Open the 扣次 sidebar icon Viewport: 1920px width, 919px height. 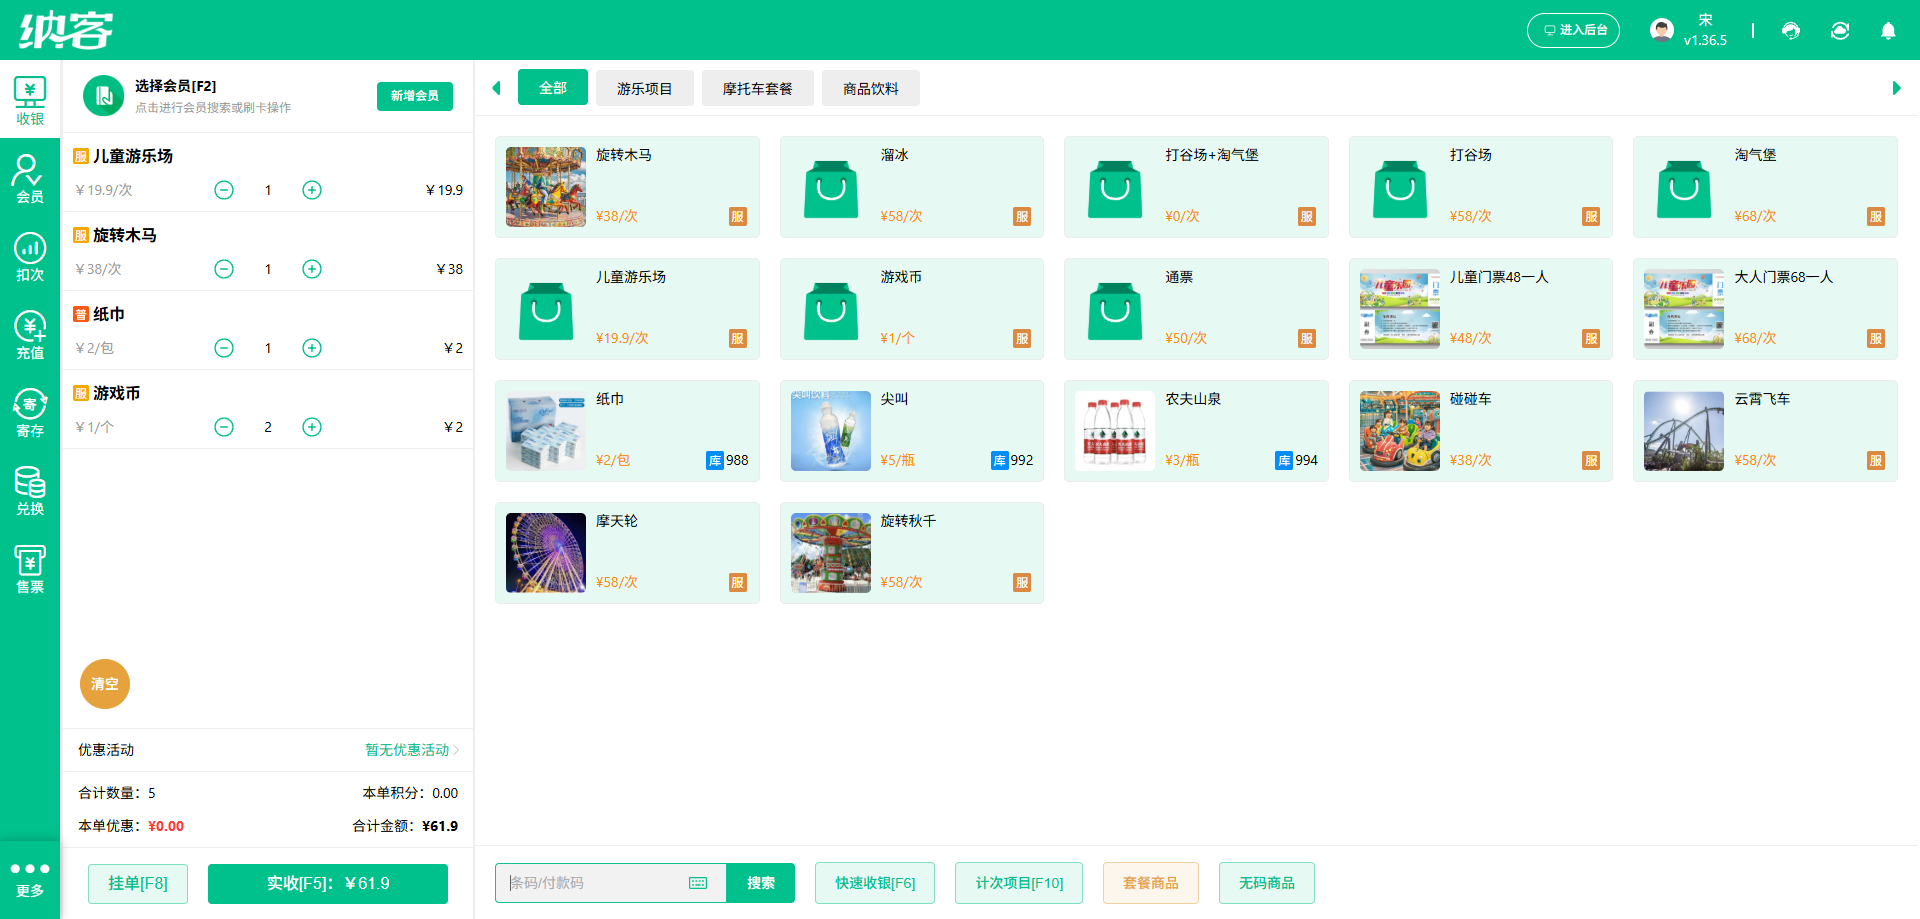click(x=30, y=257)
